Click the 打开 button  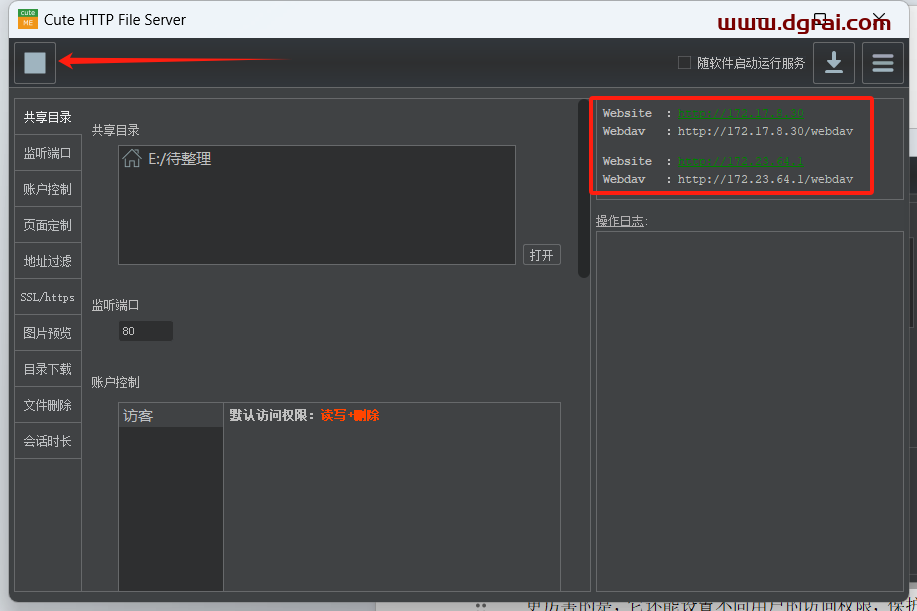(x=542, y=255)
